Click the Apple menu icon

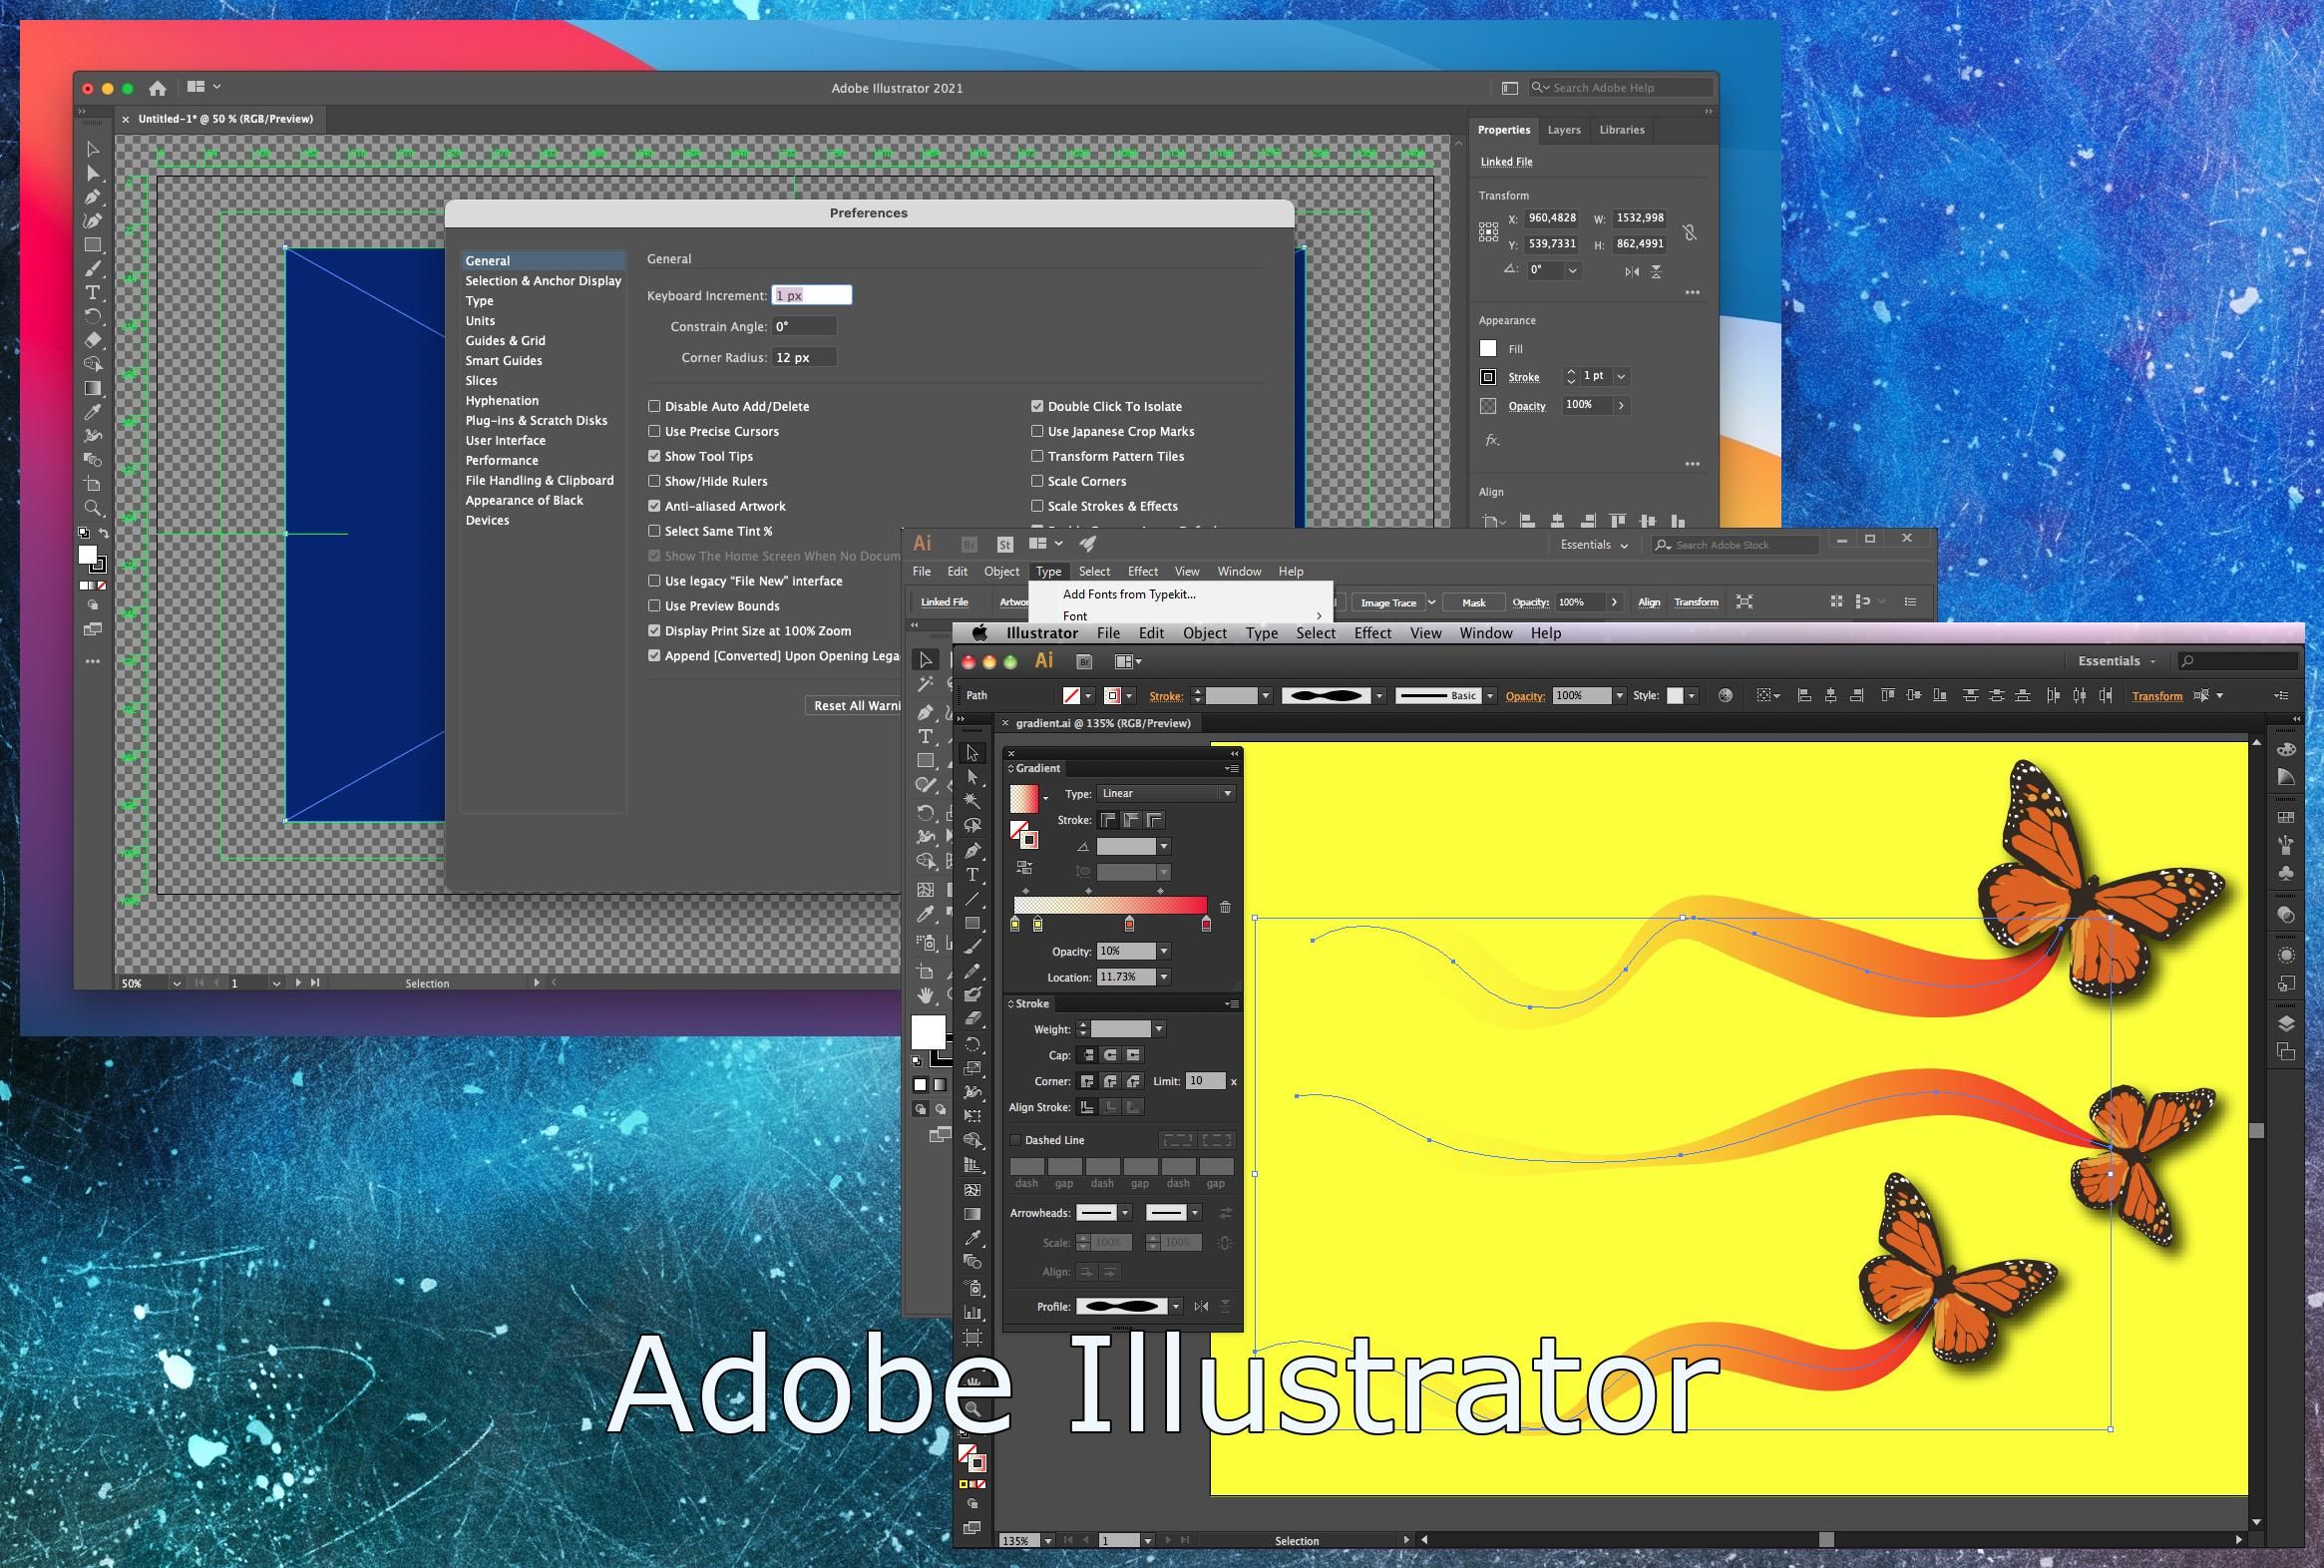click(980, 633)
